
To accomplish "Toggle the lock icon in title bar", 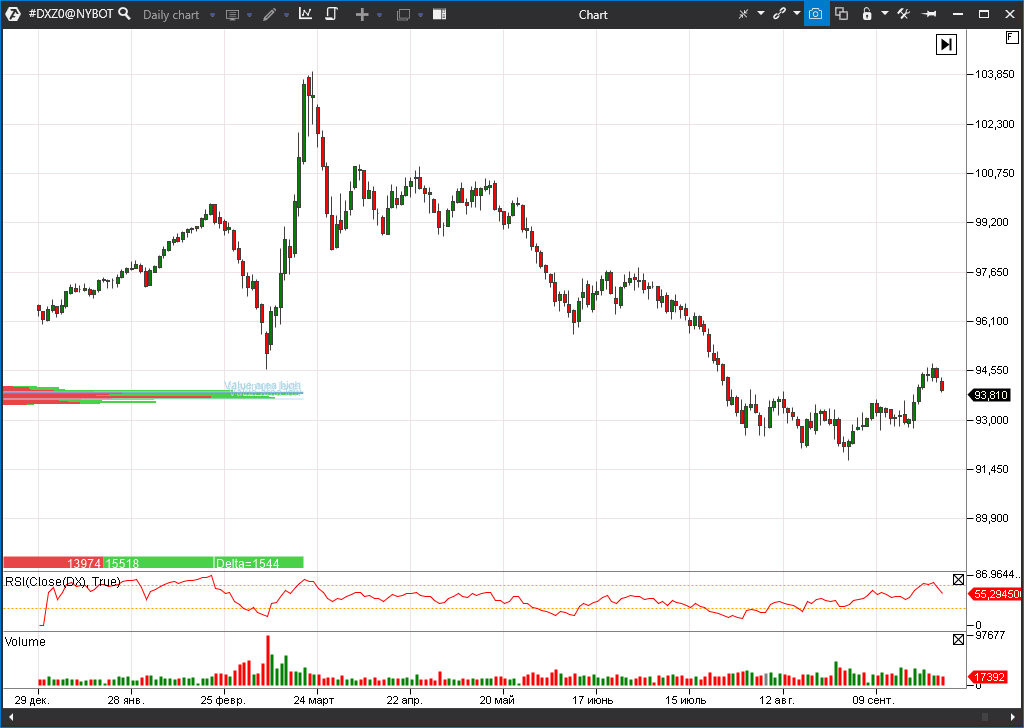I will click(867, 14).
